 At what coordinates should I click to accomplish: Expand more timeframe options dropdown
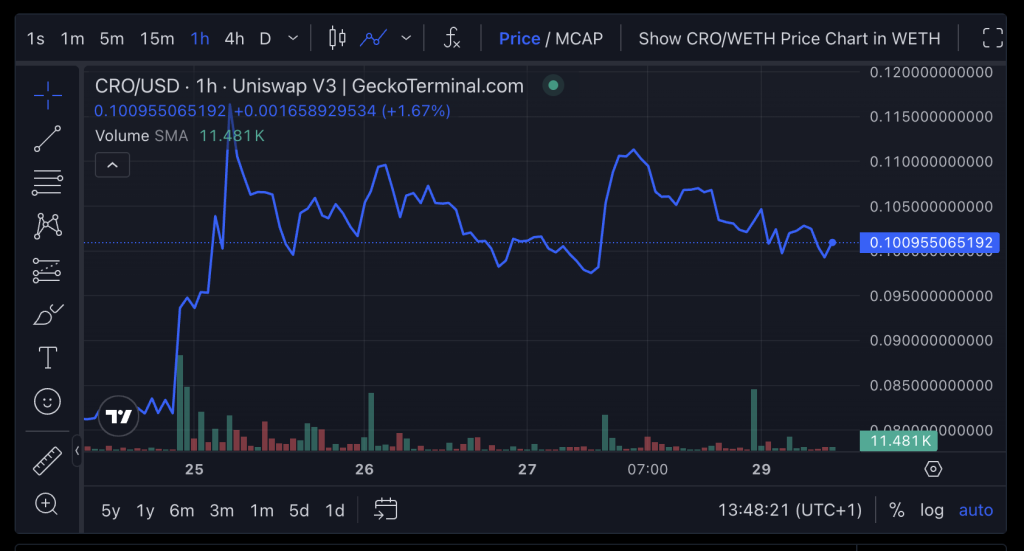[293, 39]
